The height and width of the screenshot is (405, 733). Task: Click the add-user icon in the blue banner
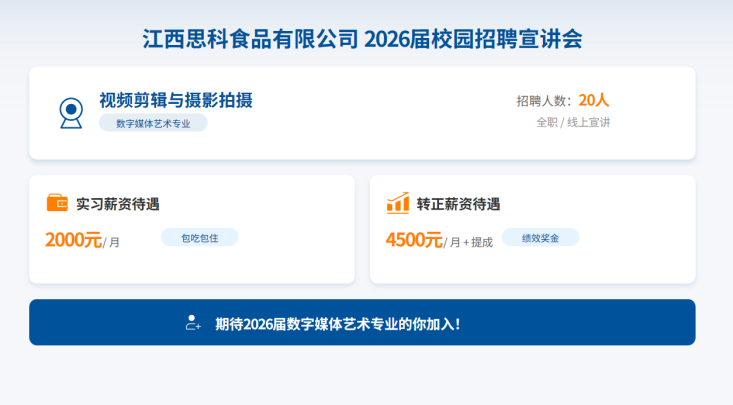click(x=194, y=323)
